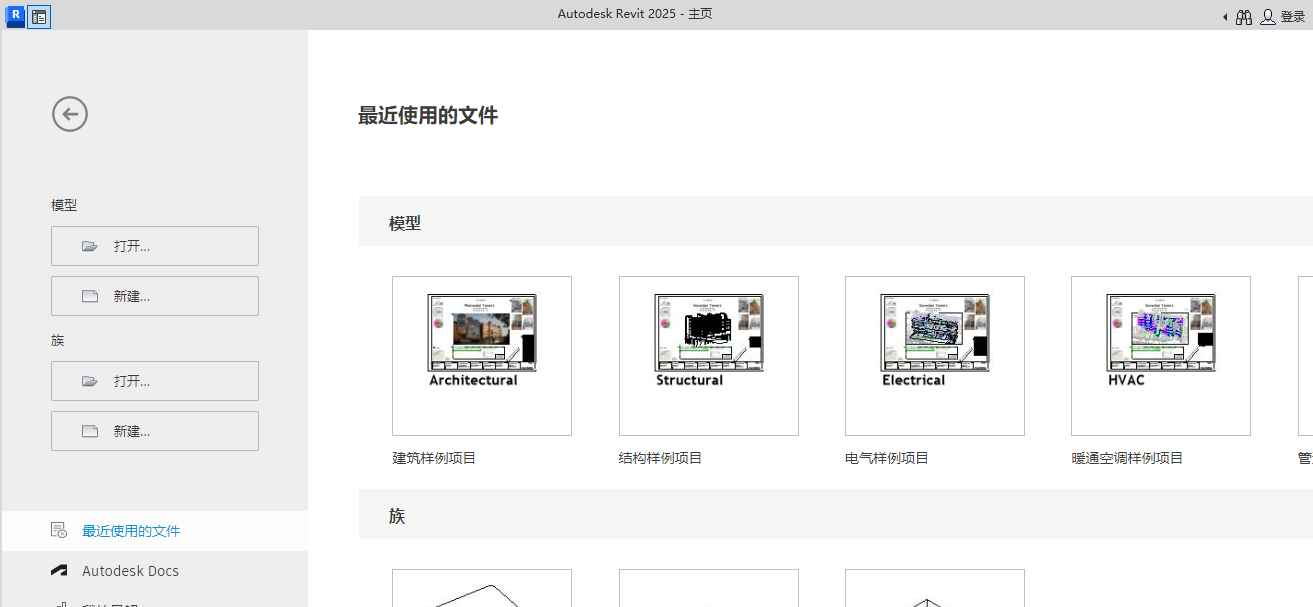Viewport: 1313px width, 607px height.
Task: Click the 结构样例项目 label
Action: pyautogui.click(x=661, y=458)
